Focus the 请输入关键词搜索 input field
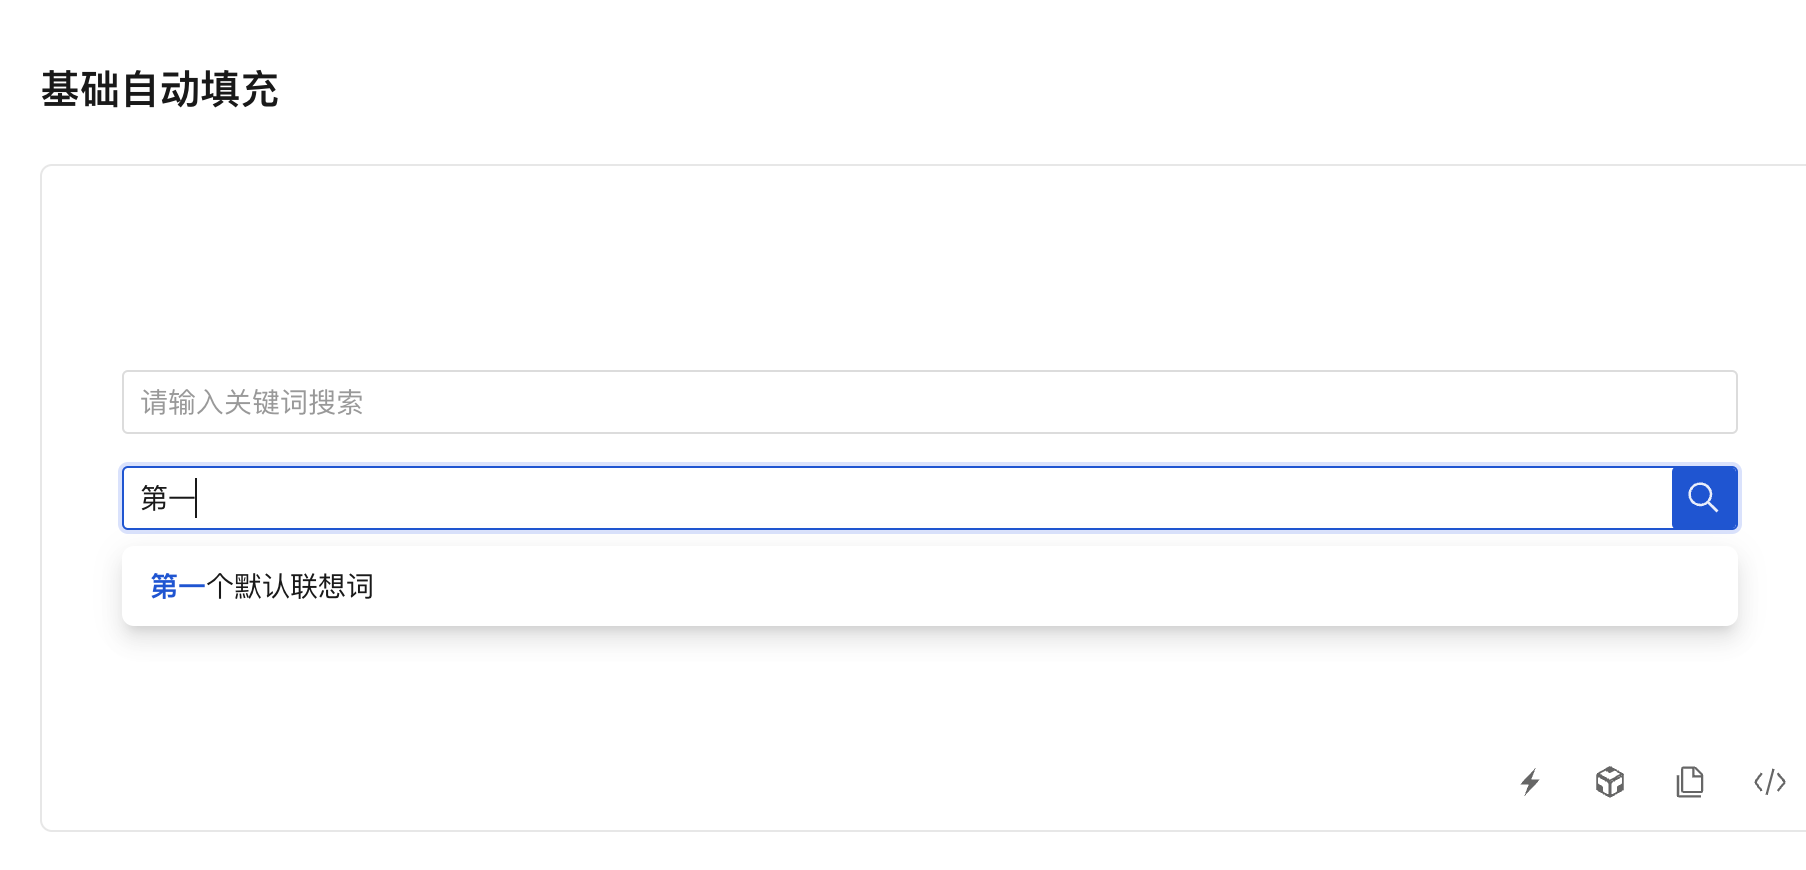This screenshot has width=1806, height=870. coord(929,402)
